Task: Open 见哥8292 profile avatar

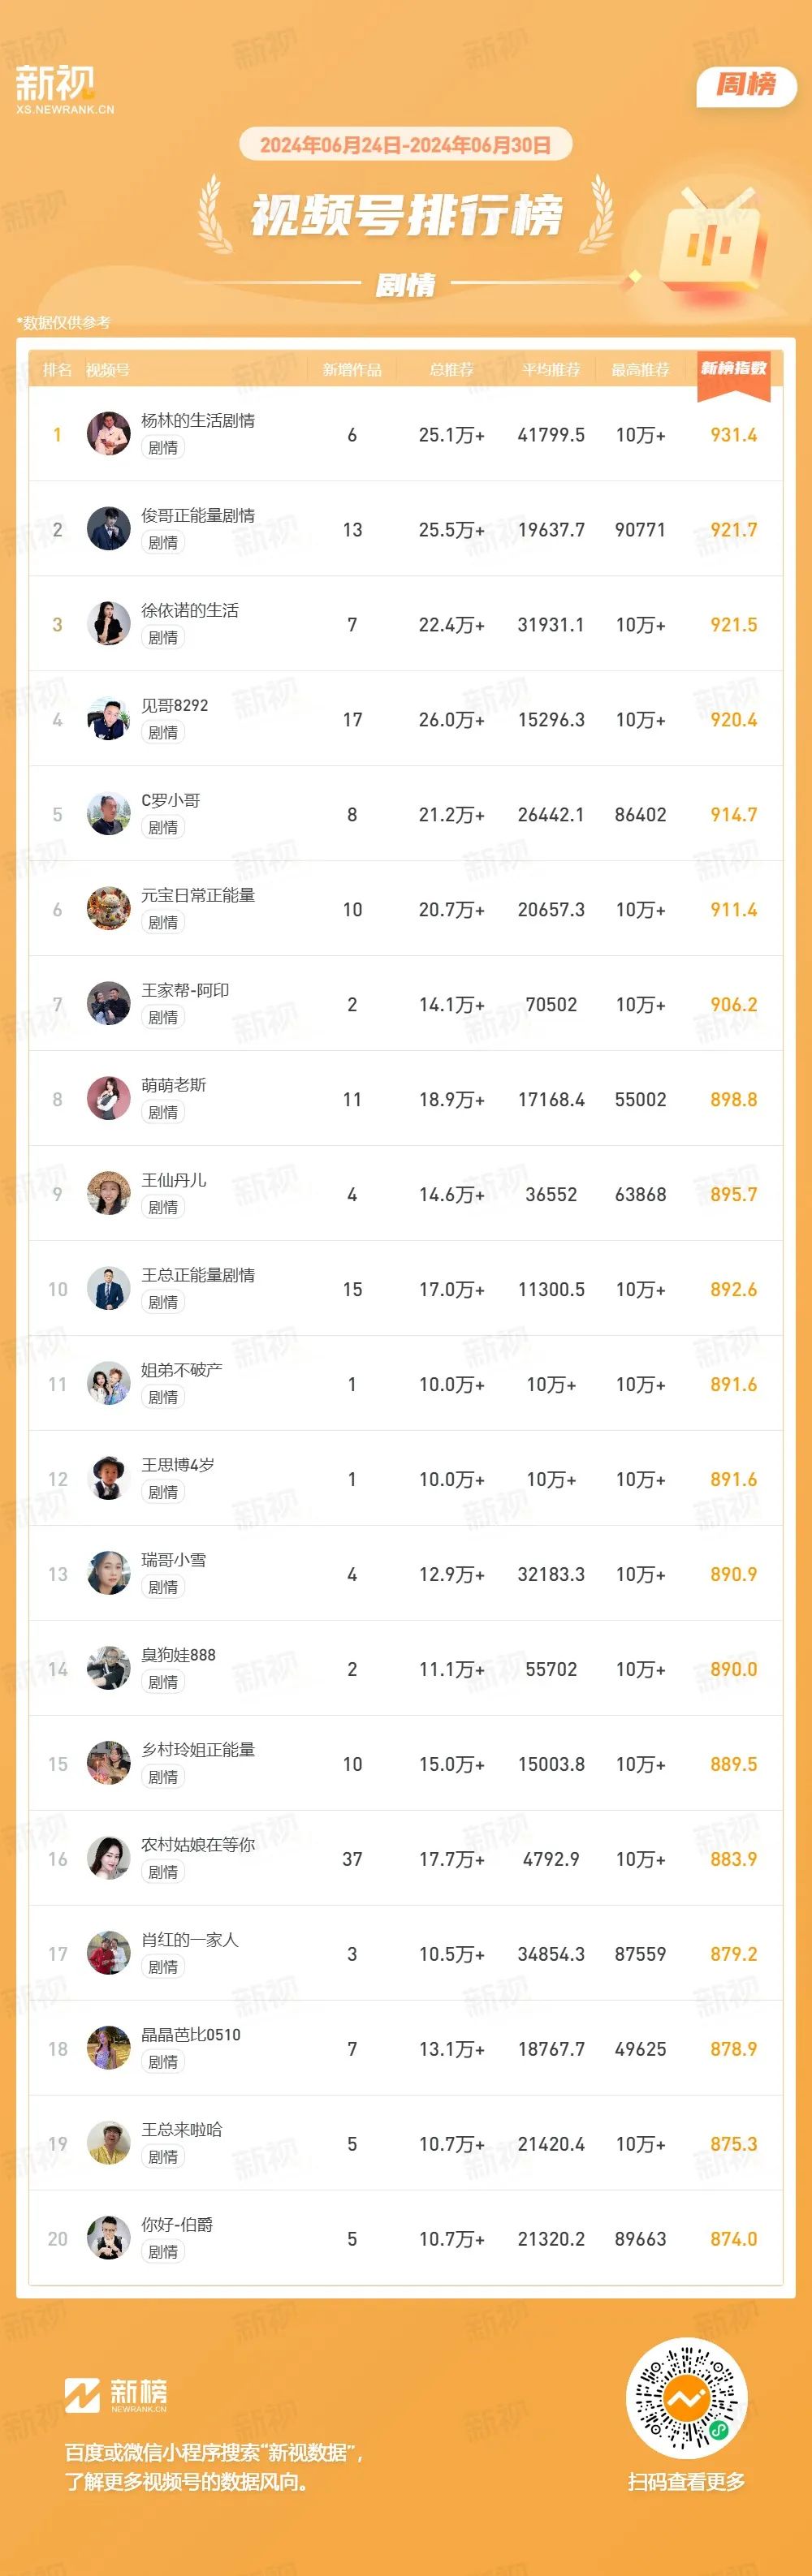Action: click(x=108, y=719)
